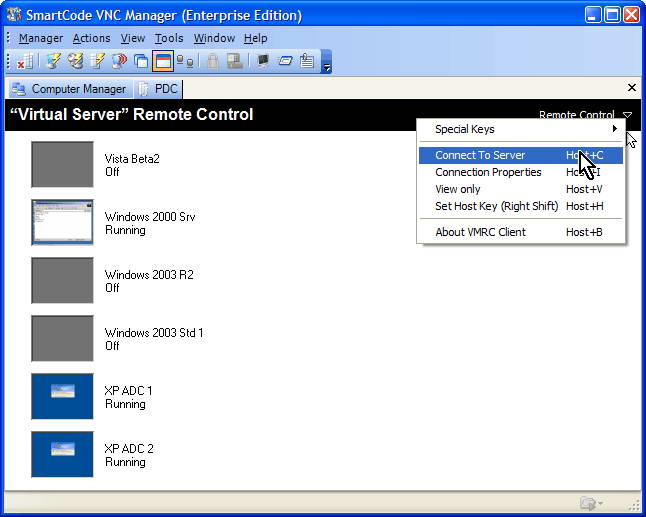Click the cascading windows toolbar icon

(141, 61)
